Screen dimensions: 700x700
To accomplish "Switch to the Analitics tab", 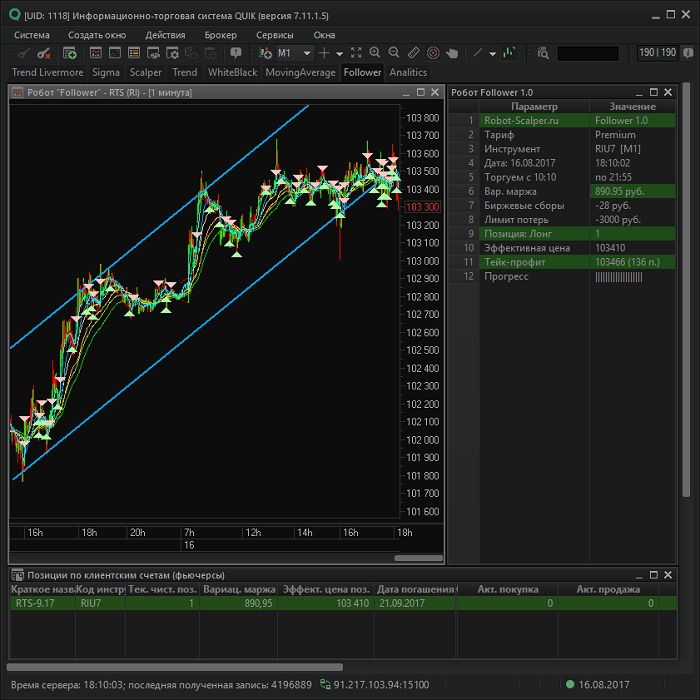I will click(408, 72).
